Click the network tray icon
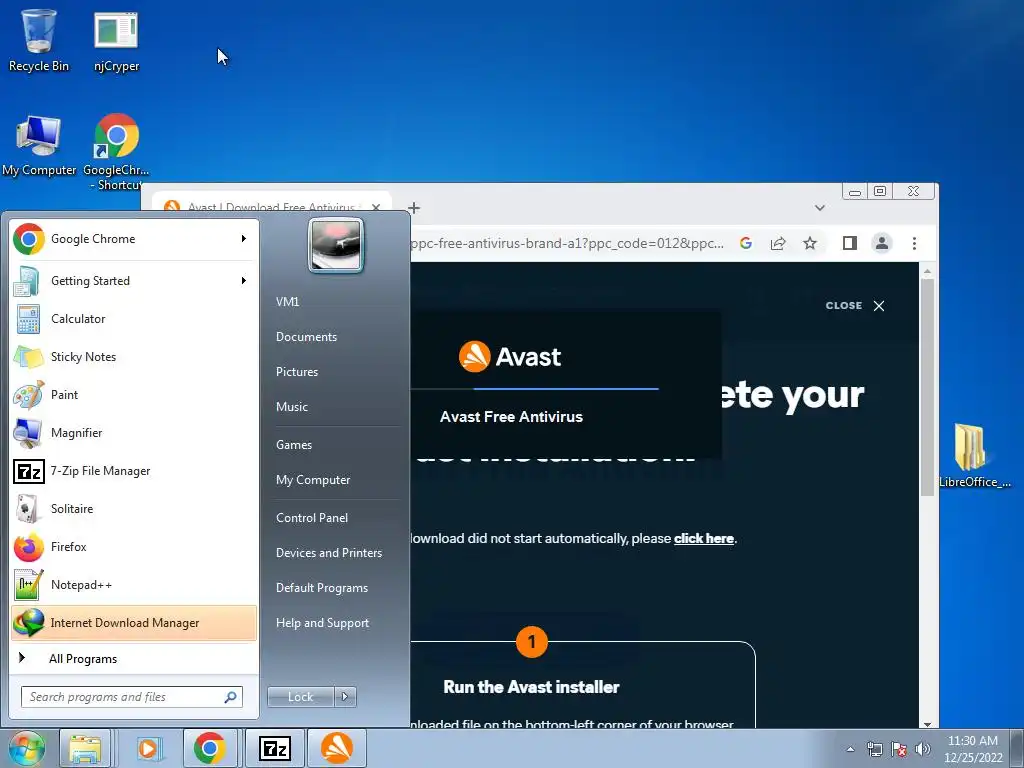The image size is (1024, 768). click(x=874, y=749)
